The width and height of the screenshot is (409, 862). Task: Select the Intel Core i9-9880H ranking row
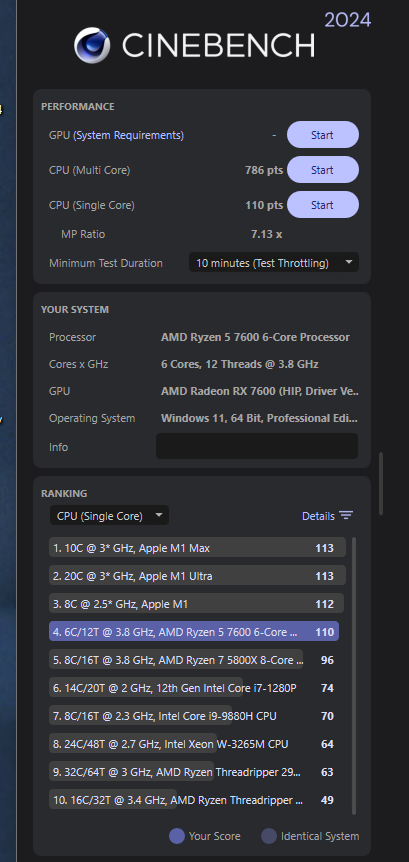point(192,716)
